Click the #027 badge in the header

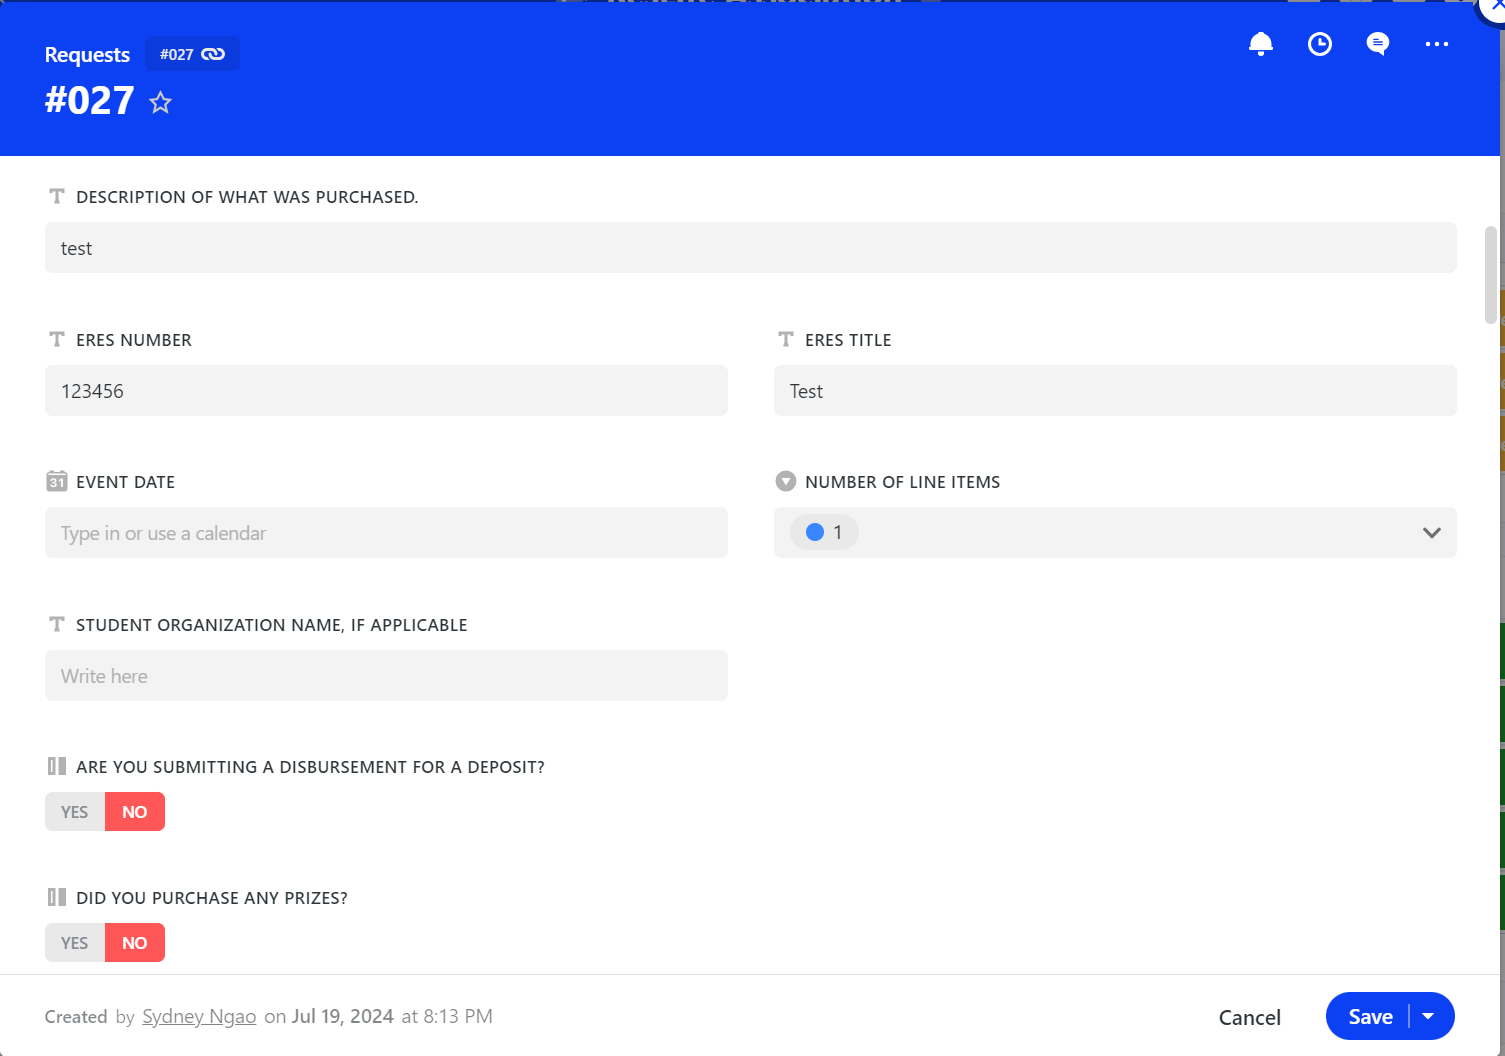(x=179, y=53)
